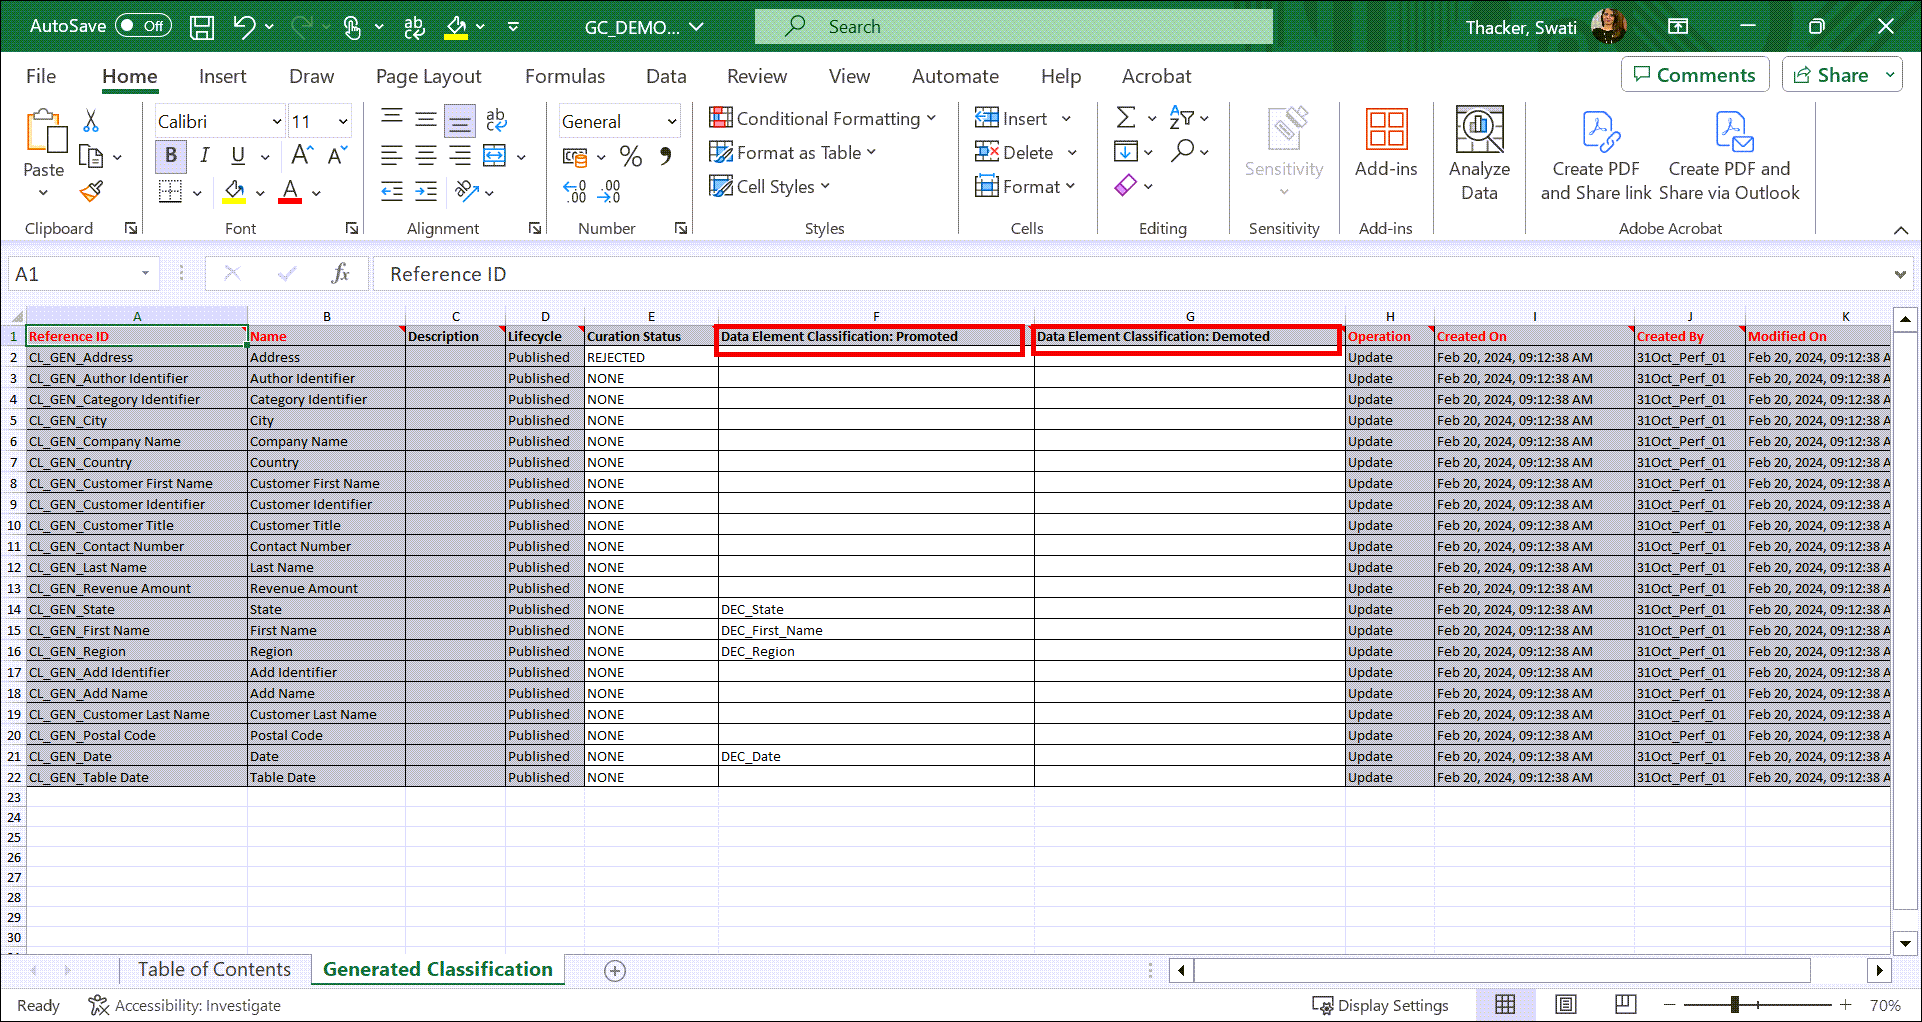The image size is (1922, 1022).
Task: Click Create PDF and Share link
Action: point(1596,155)
